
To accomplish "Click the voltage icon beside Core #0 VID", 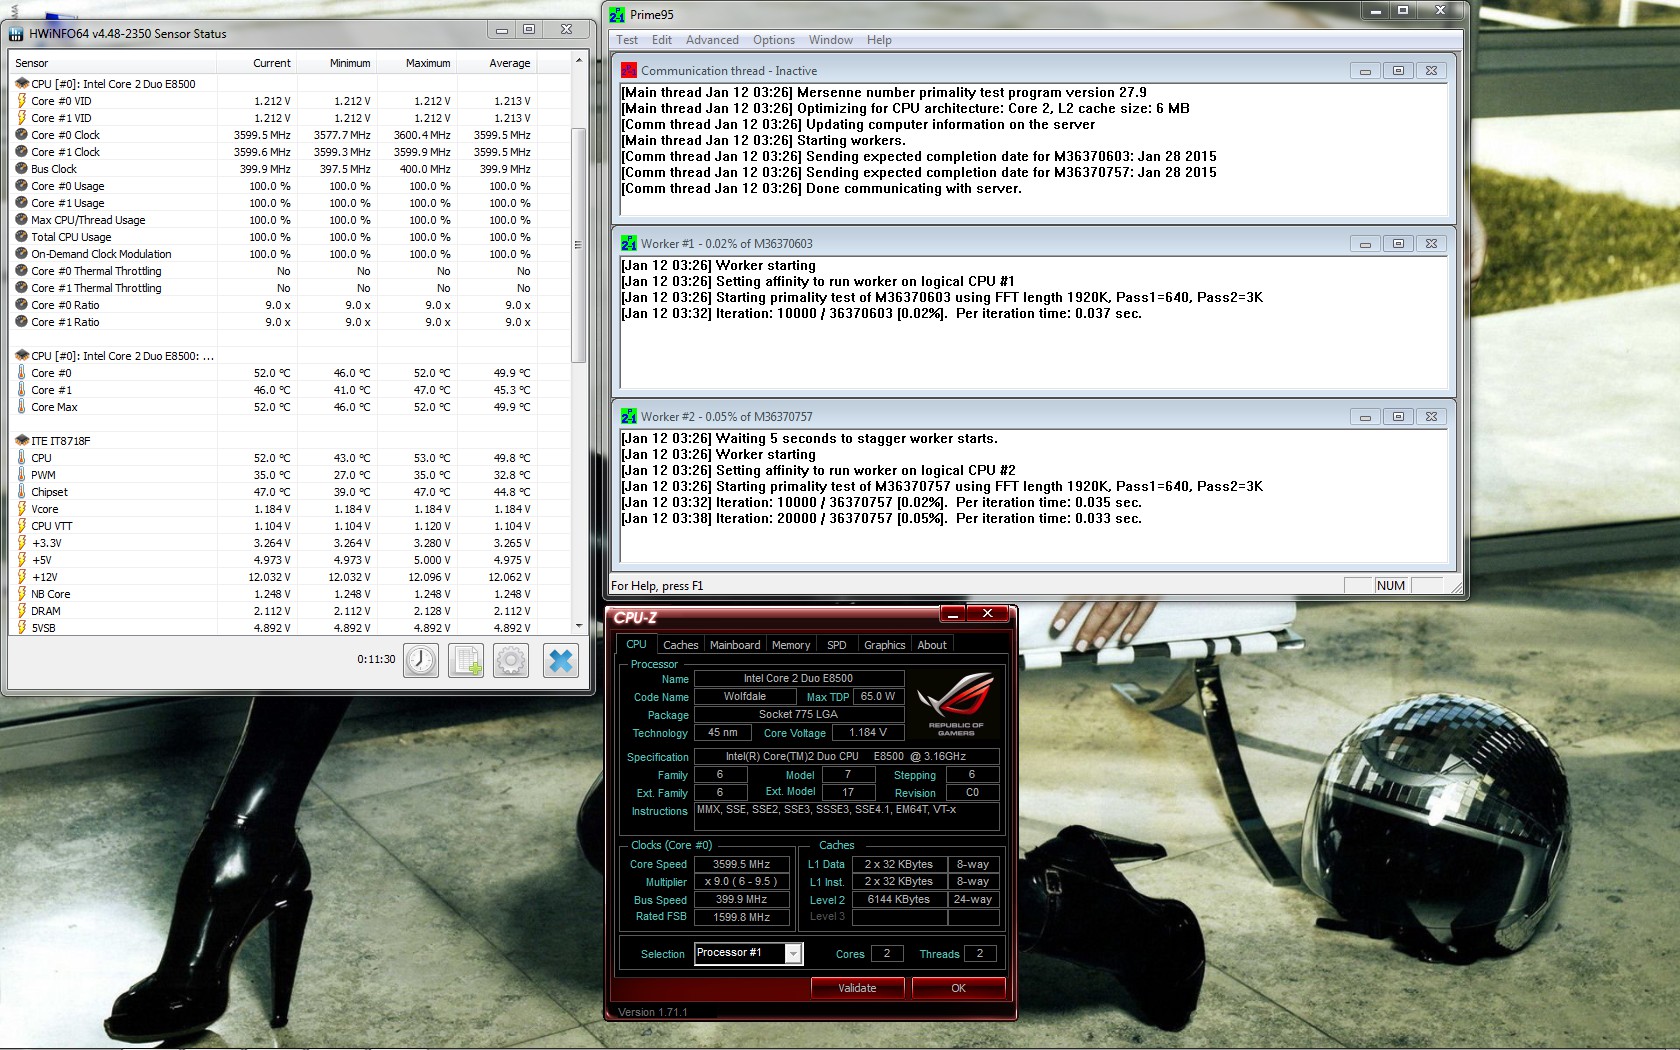I will [21, 101].
